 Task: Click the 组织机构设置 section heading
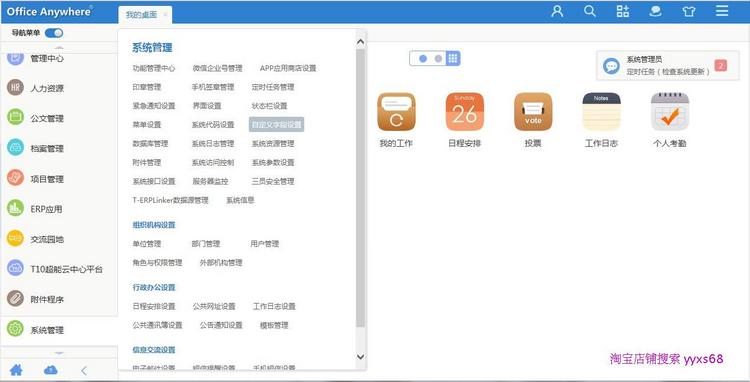[154, 225]
